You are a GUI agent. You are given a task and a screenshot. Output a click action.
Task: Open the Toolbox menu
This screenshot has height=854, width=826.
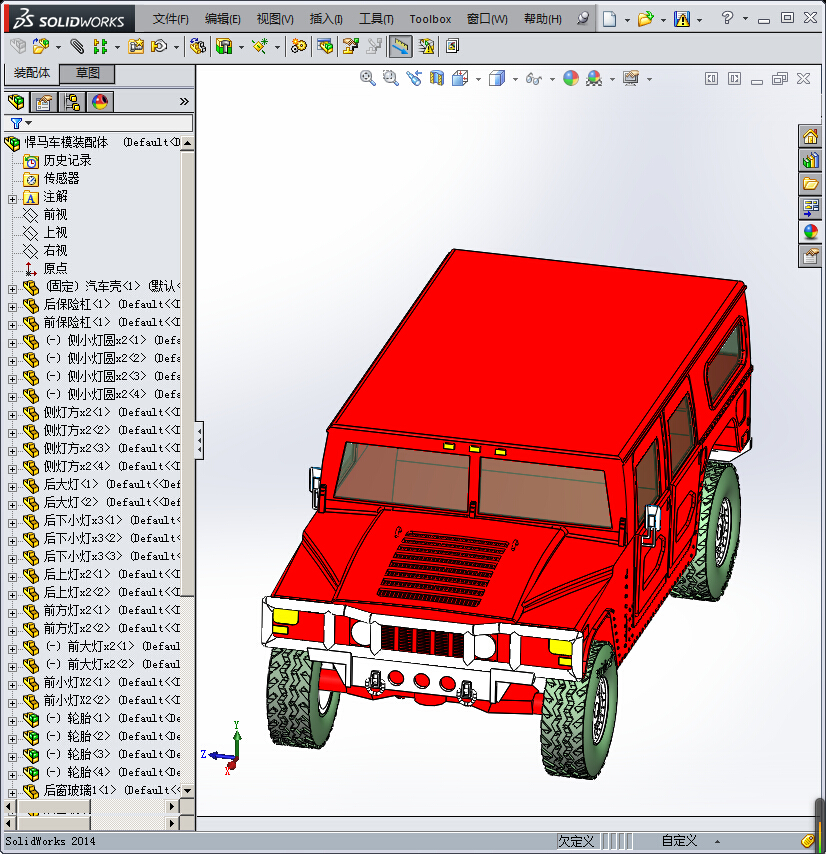pos(430,19)
